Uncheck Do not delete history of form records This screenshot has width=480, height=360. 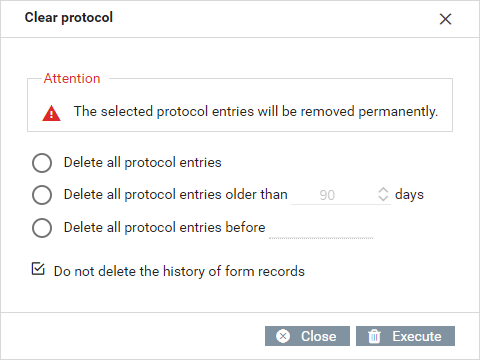(38, 269)
